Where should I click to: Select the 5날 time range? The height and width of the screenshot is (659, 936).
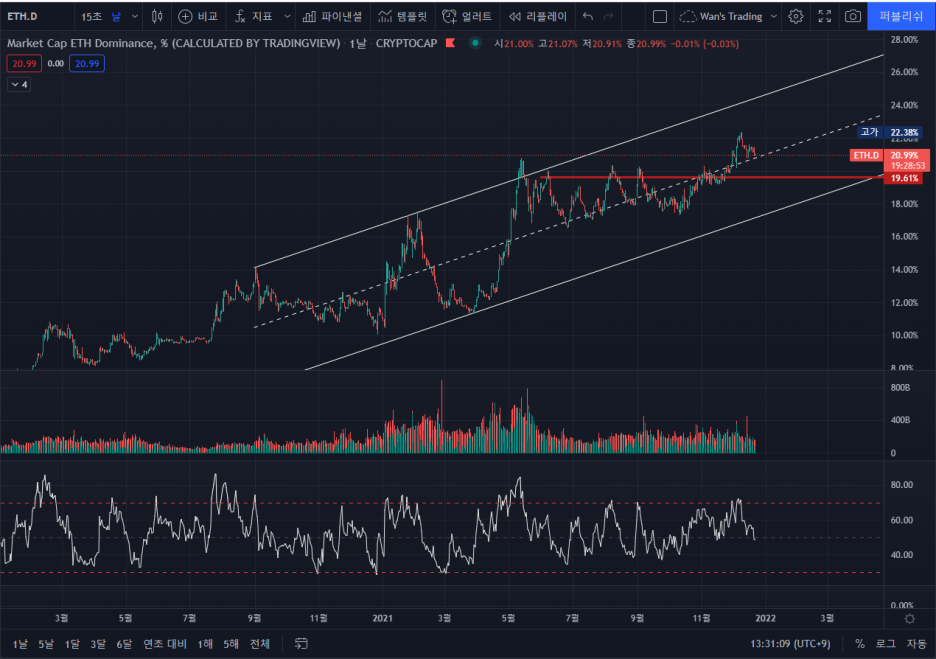(x=46, y=644)
